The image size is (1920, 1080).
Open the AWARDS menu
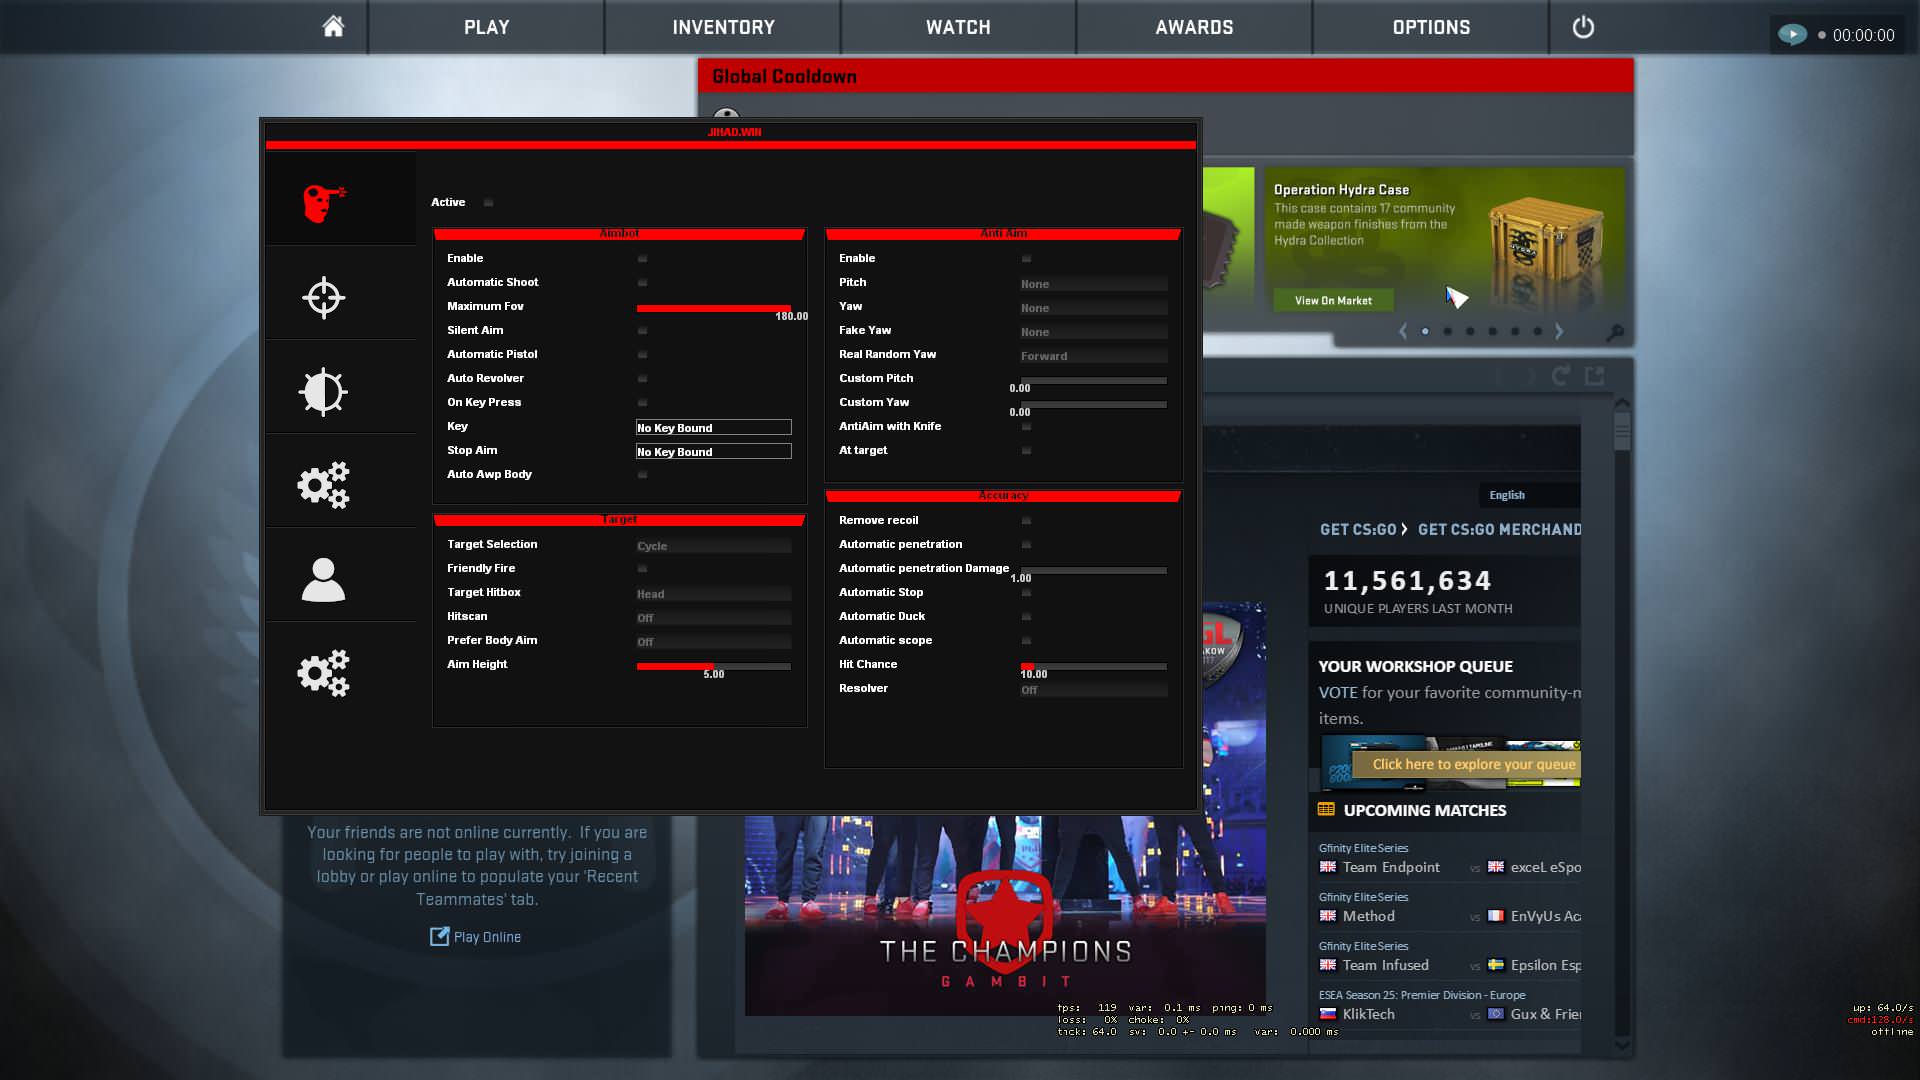(x=1194, y=27)
